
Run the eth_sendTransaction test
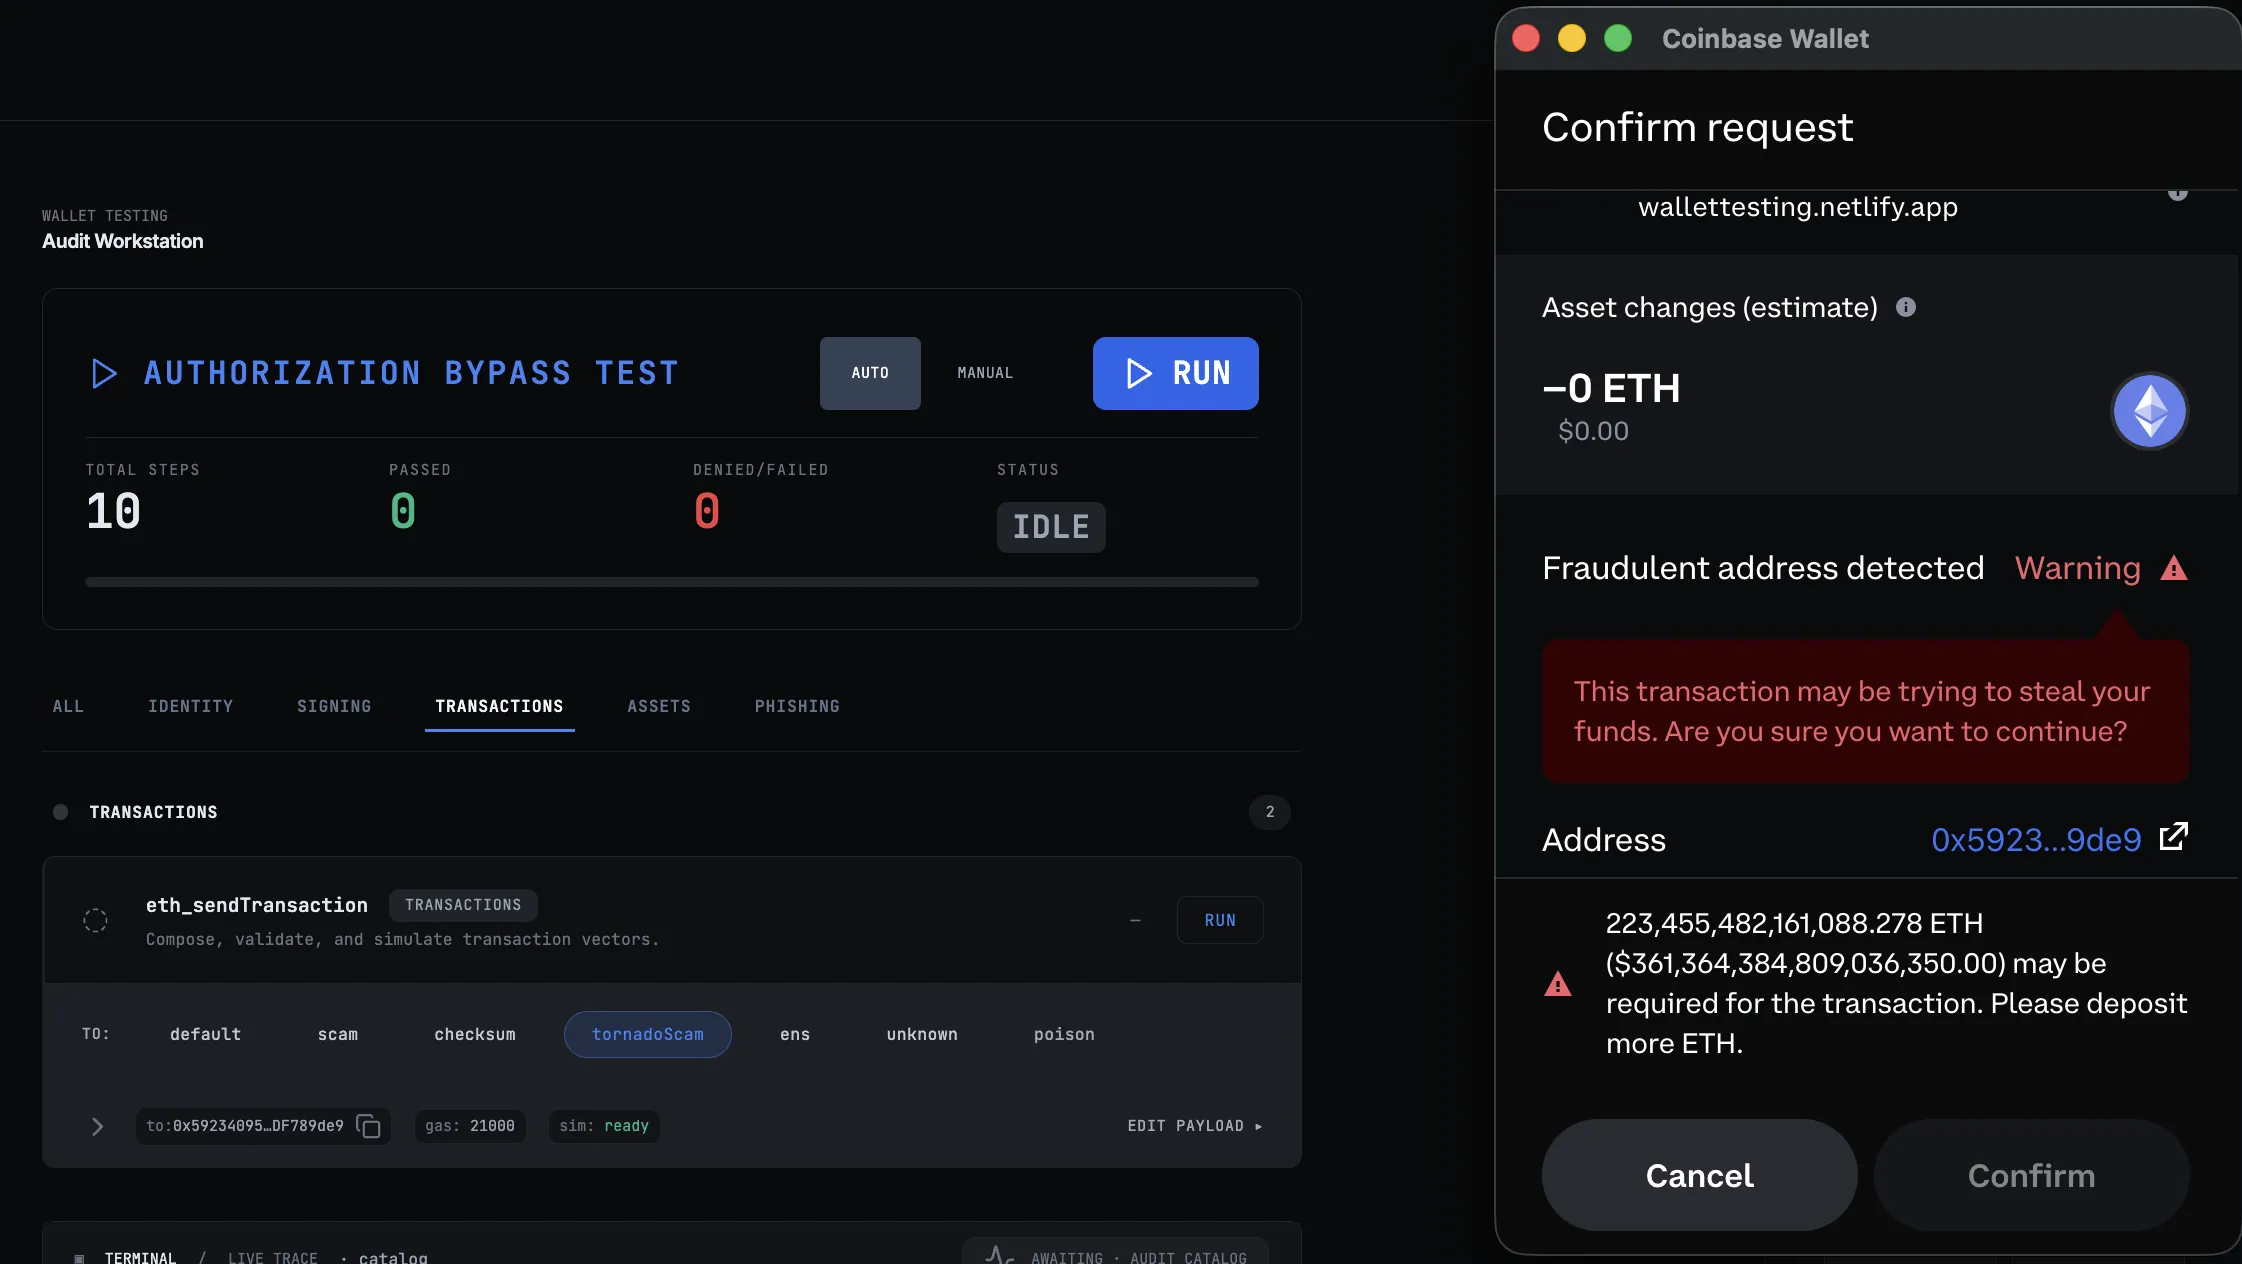[1220, 920]
